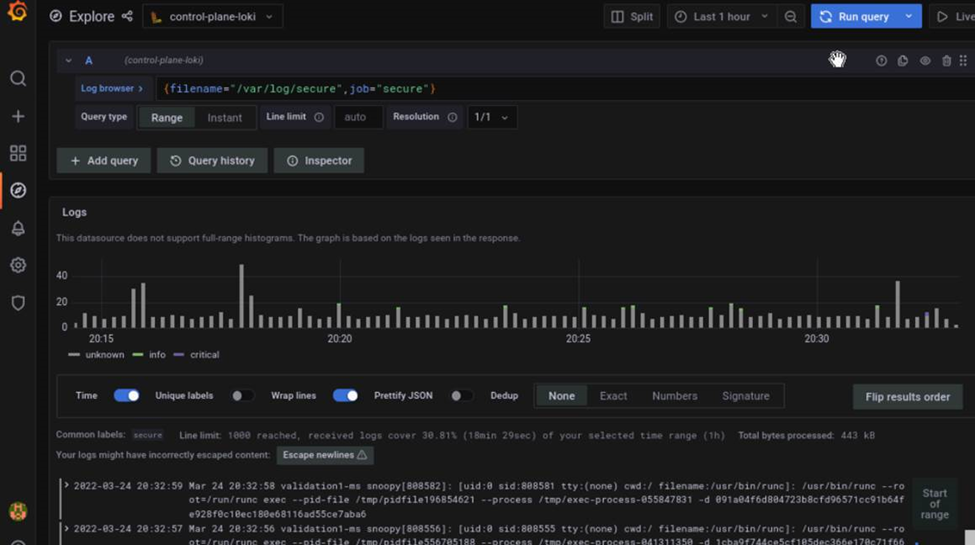Image resolution: width=975 pixels, height=545 pixels.
Task: Select the Signature dedup option
Action: [x=746, y=396]
